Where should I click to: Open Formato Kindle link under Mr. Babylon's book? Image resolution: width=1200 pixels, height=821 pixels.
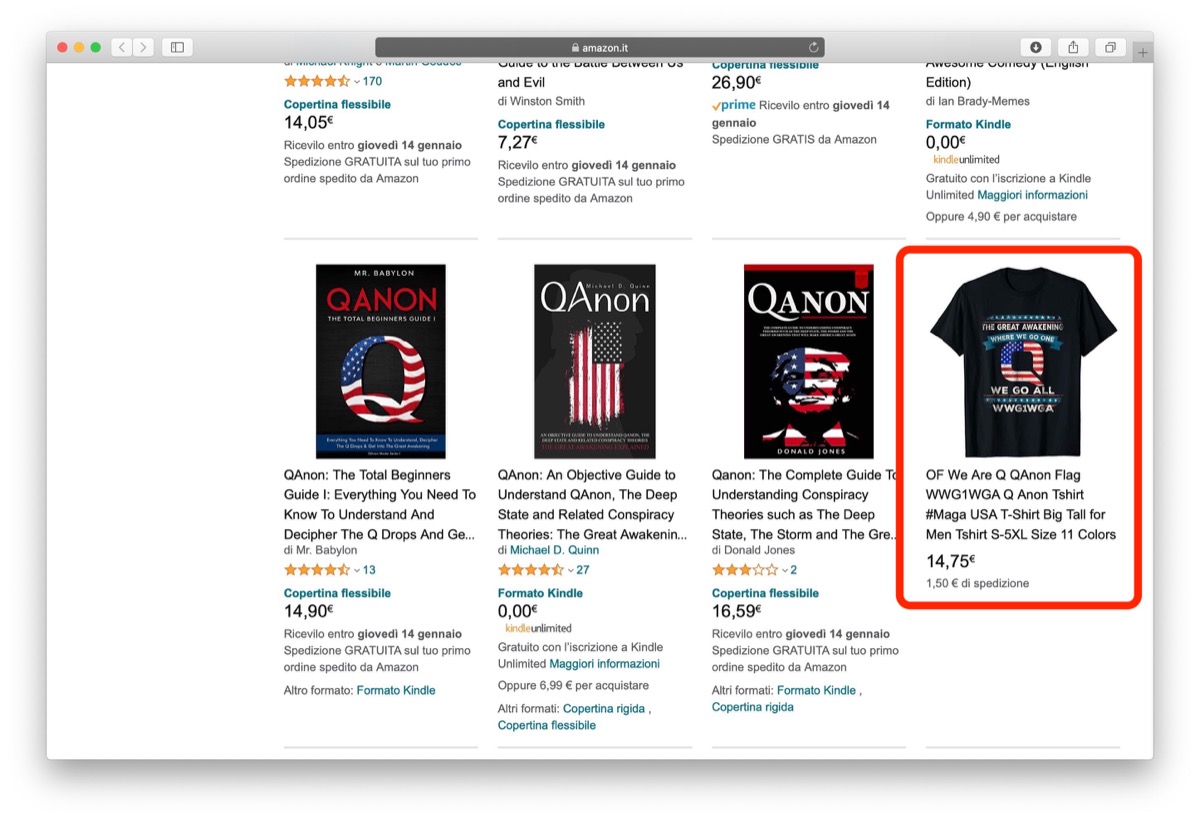pos(394,690)
